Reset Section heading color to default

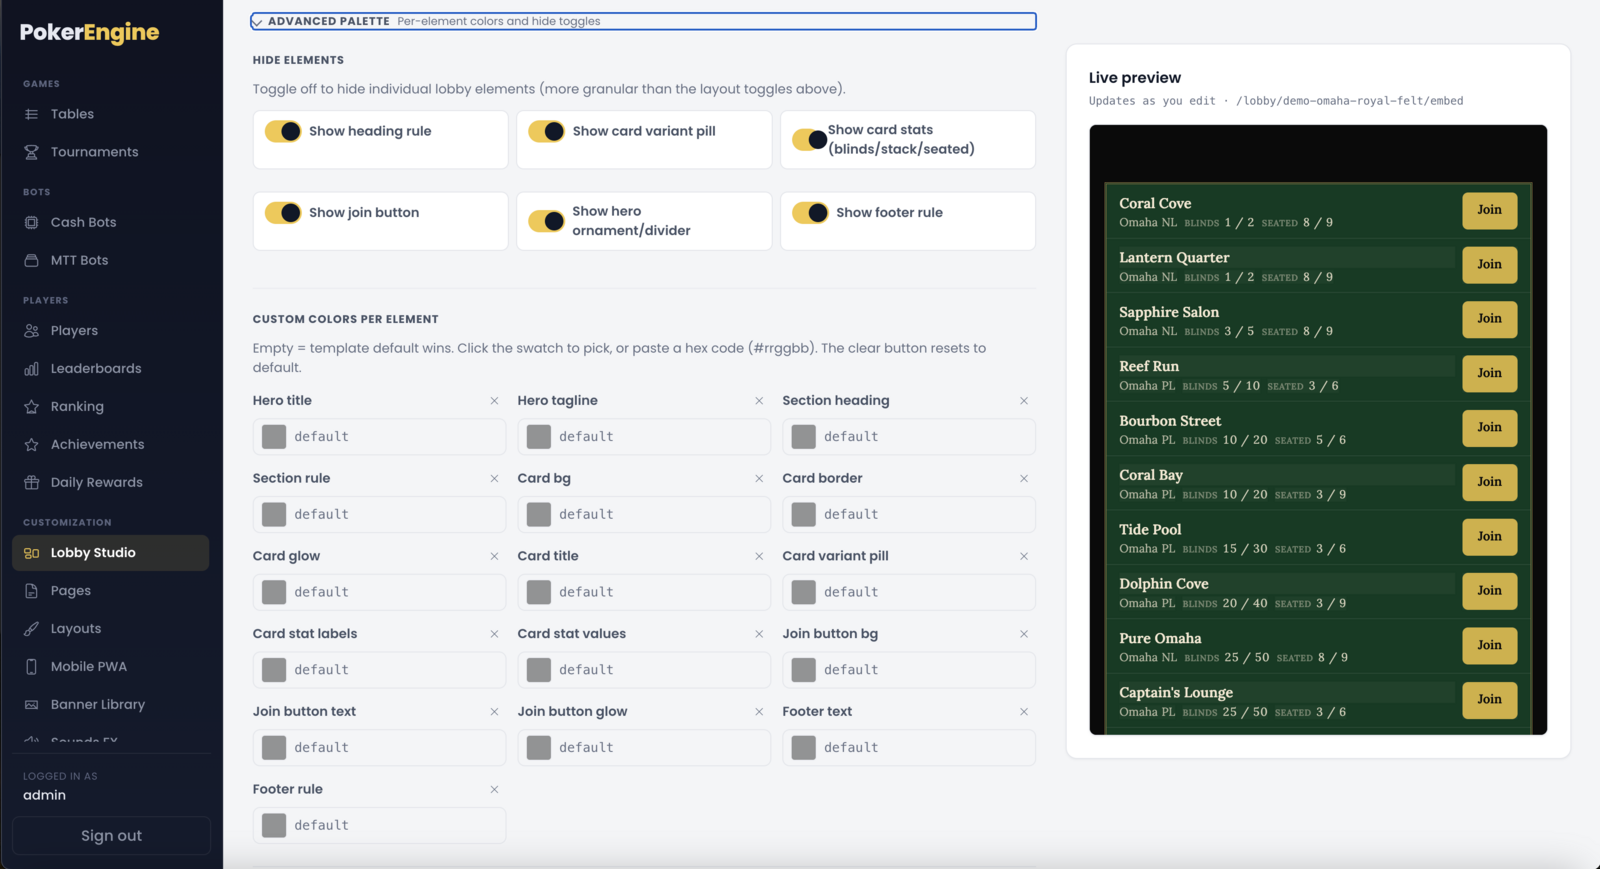click(1024, 401)
